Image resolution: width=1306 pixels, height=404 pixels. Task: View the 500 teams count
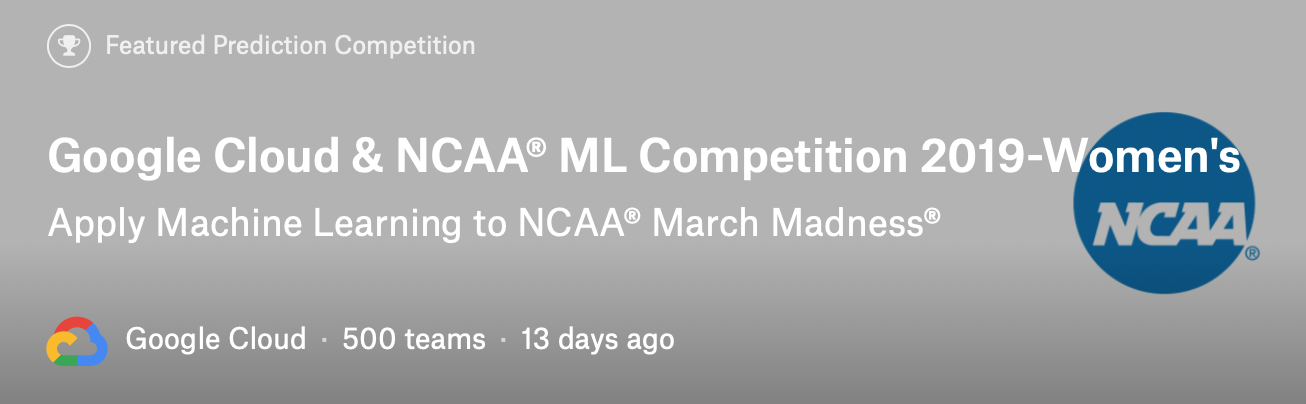click(414, 339)
